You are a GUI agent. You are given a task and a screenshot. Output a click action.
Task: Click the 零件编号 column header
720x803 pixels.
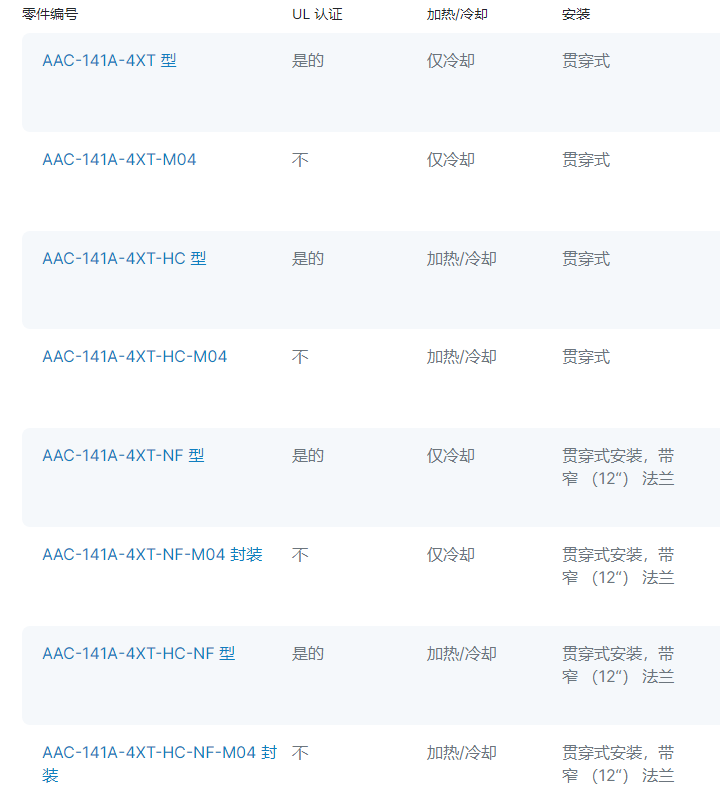50,14
